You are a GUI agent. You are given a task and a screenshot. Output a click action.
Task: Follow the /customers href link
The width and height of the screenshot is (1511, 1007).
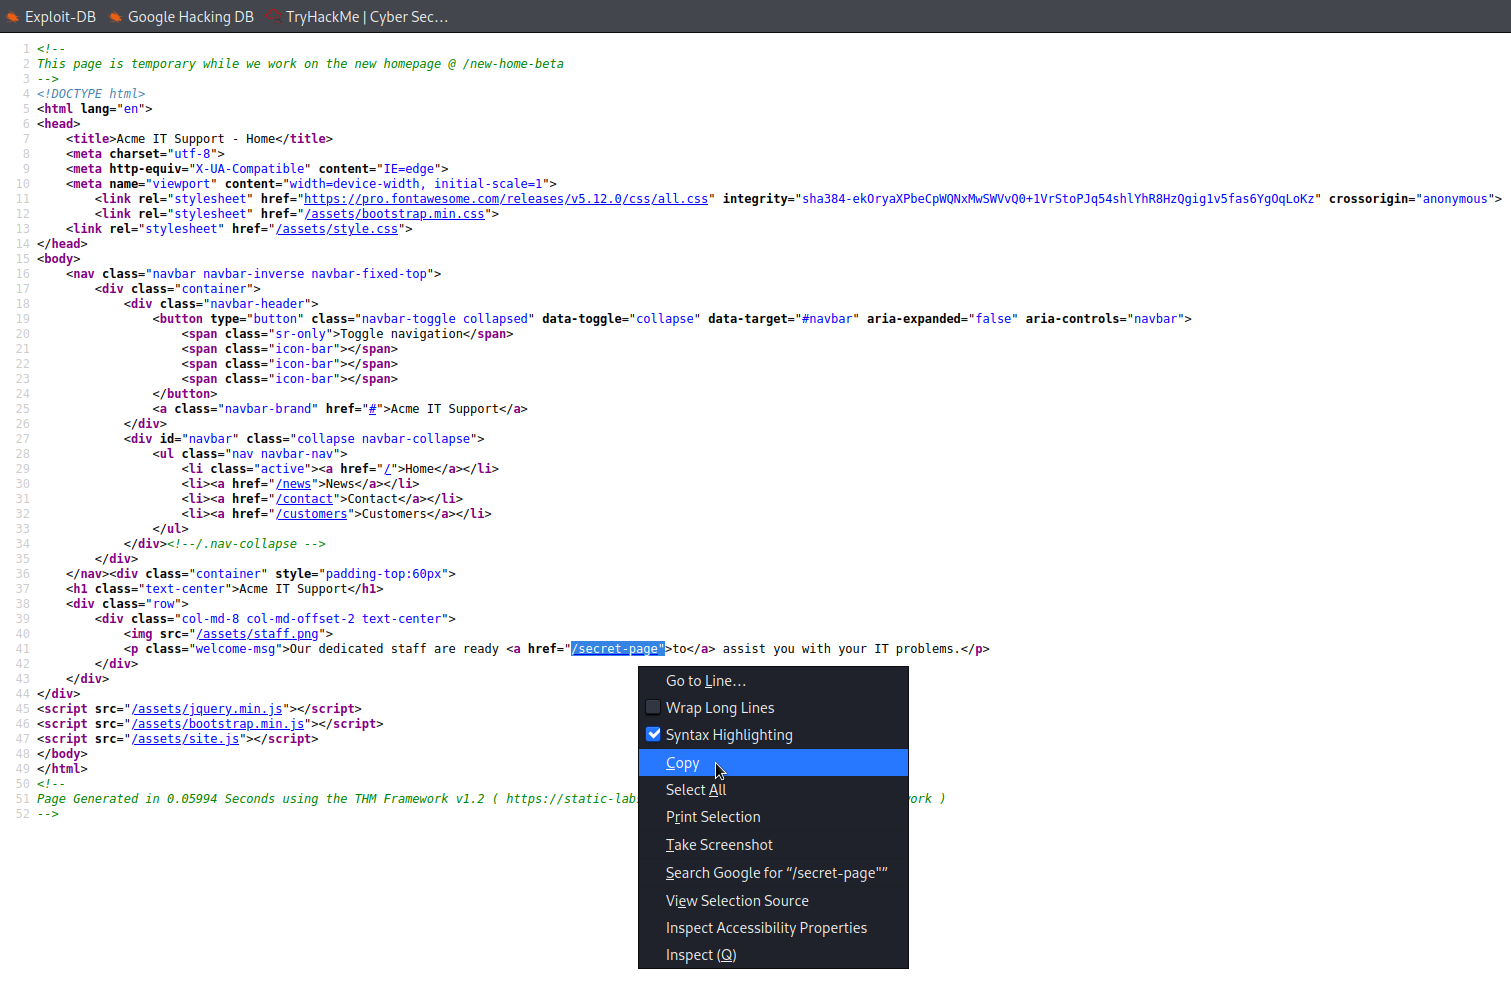tap(312, 514)
